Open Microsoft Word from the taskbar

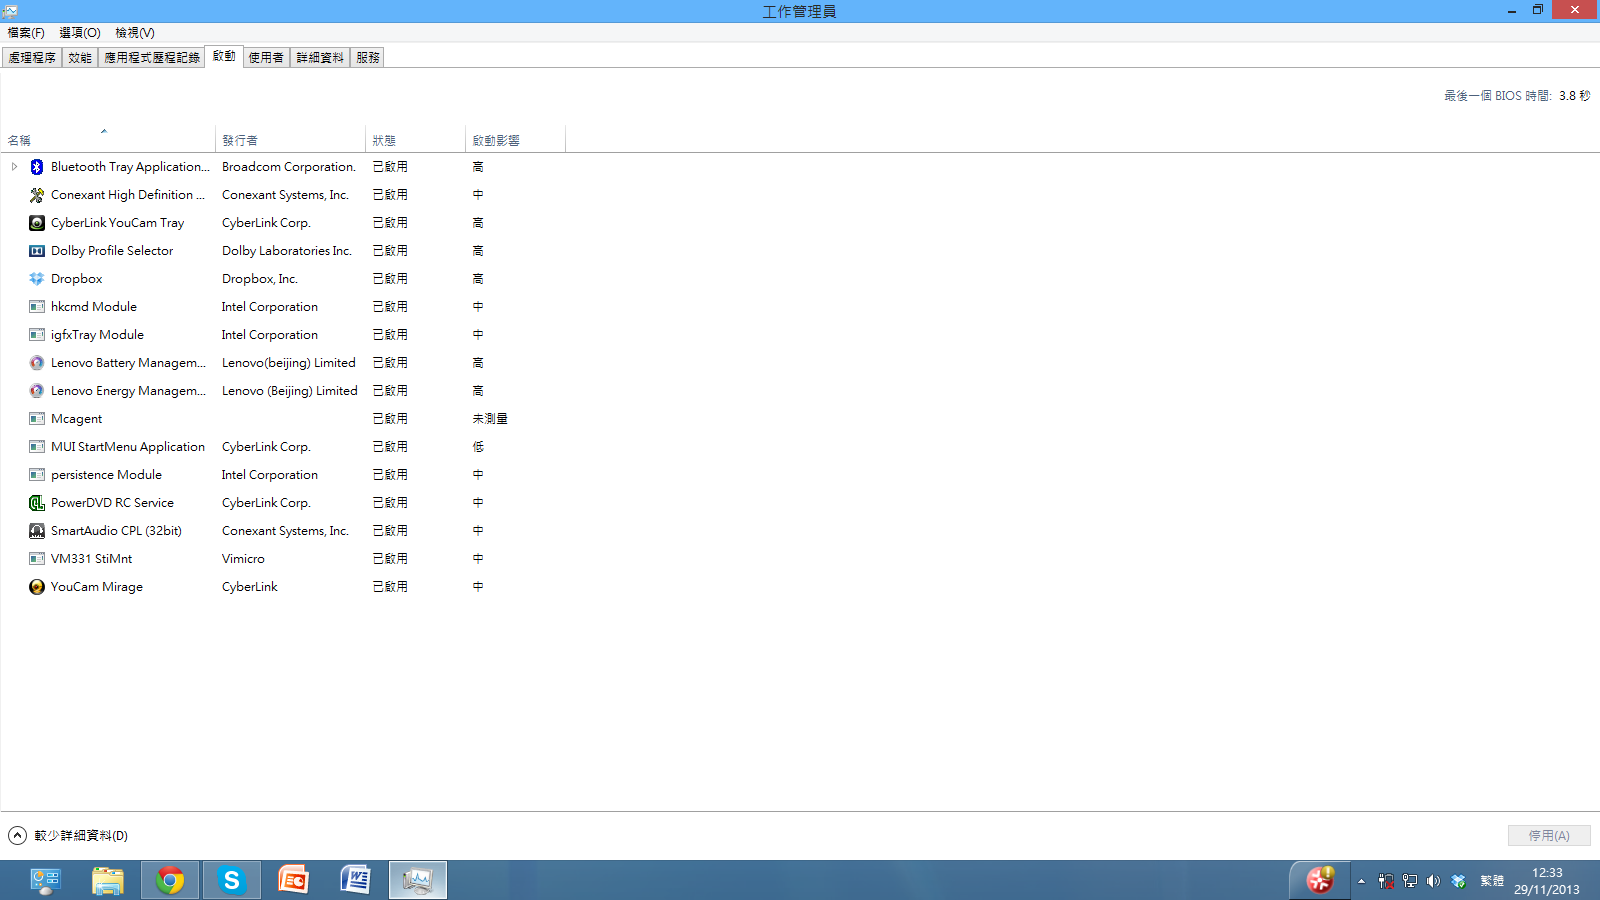[x=356, y=880]
